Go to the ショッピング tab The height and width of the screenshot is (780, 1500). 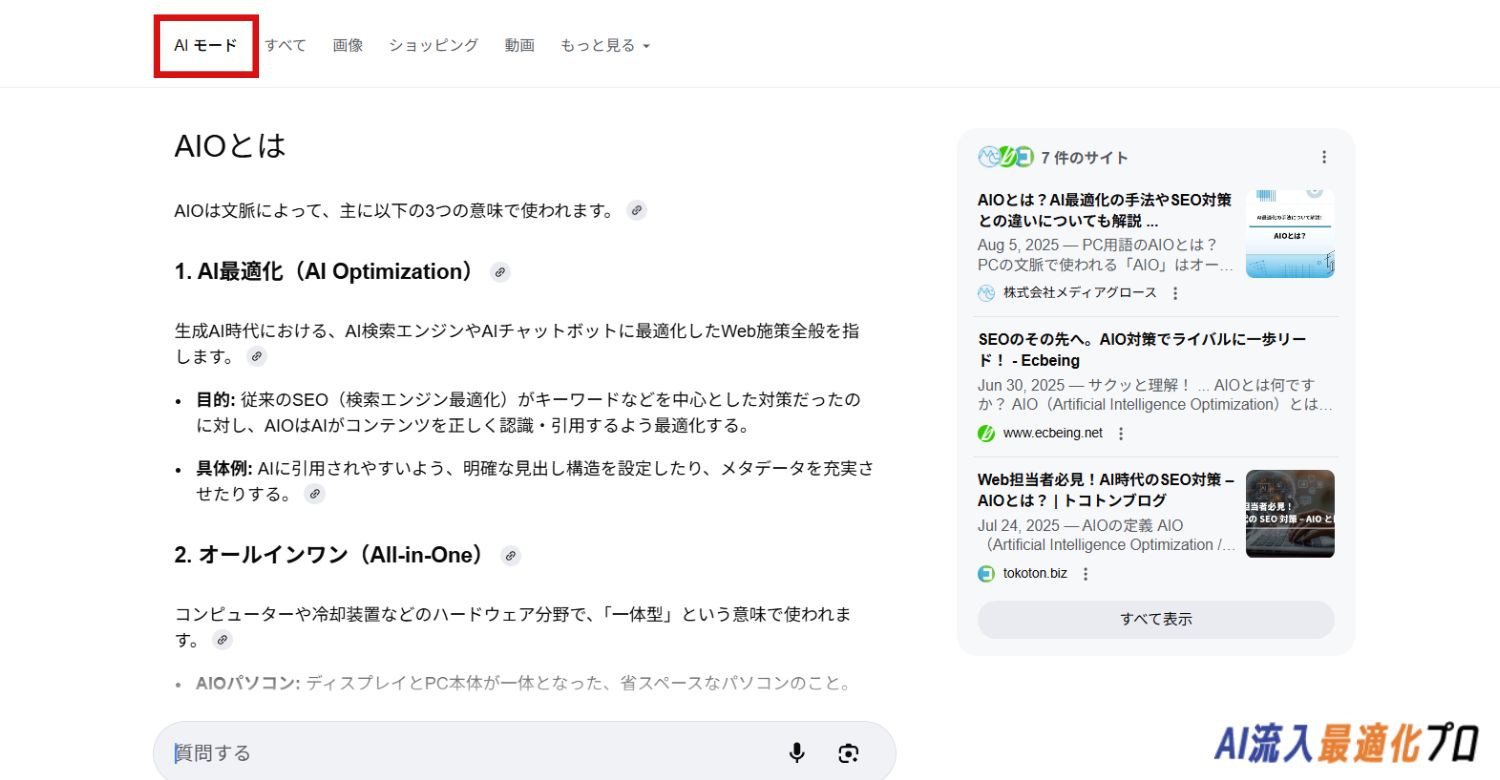click(433, 45)
